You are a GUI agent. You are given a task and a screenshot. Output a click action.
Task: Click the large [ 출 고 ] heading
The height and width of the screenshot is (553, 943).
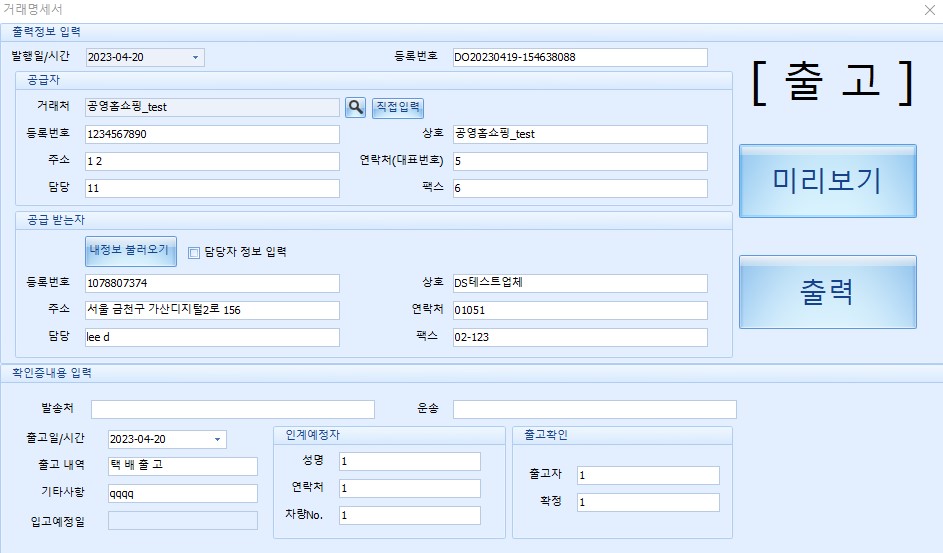click(833, 82)
